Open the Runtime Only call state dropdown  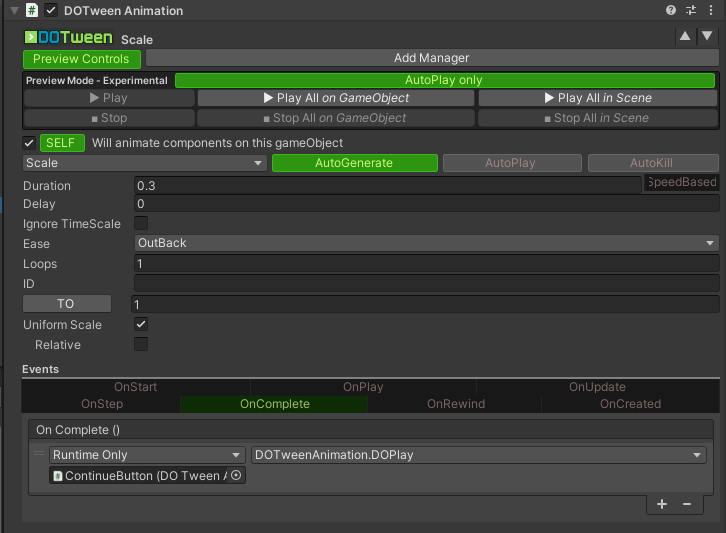click(x=147, y=455)
